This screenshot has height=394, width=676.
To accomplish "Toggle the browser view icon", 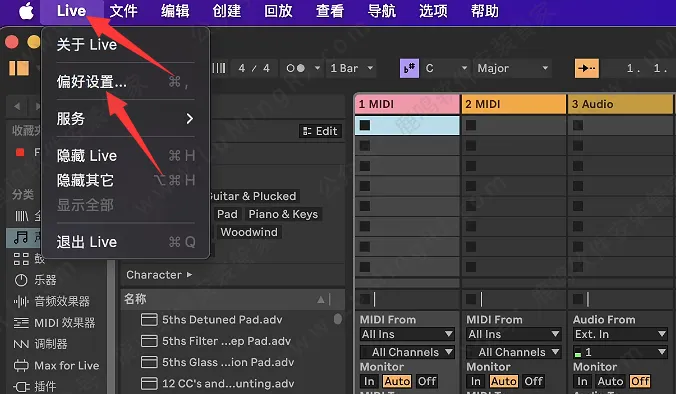I will click(x=19, y=68).
